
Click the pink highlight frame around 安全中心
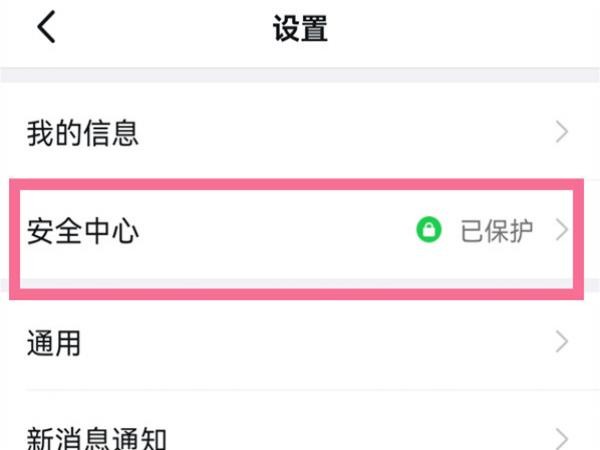click(297, 184)
